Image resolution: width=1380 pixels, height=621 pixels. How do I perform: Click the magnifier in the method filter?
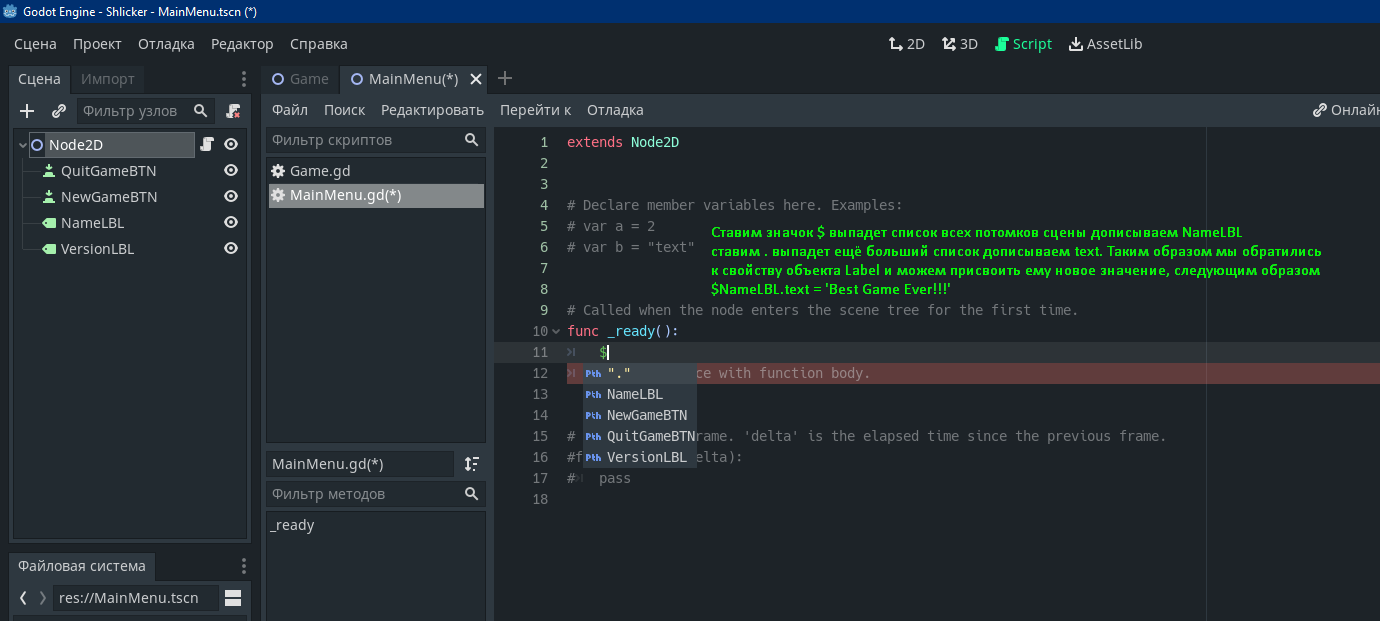click(x=472, y=494)
